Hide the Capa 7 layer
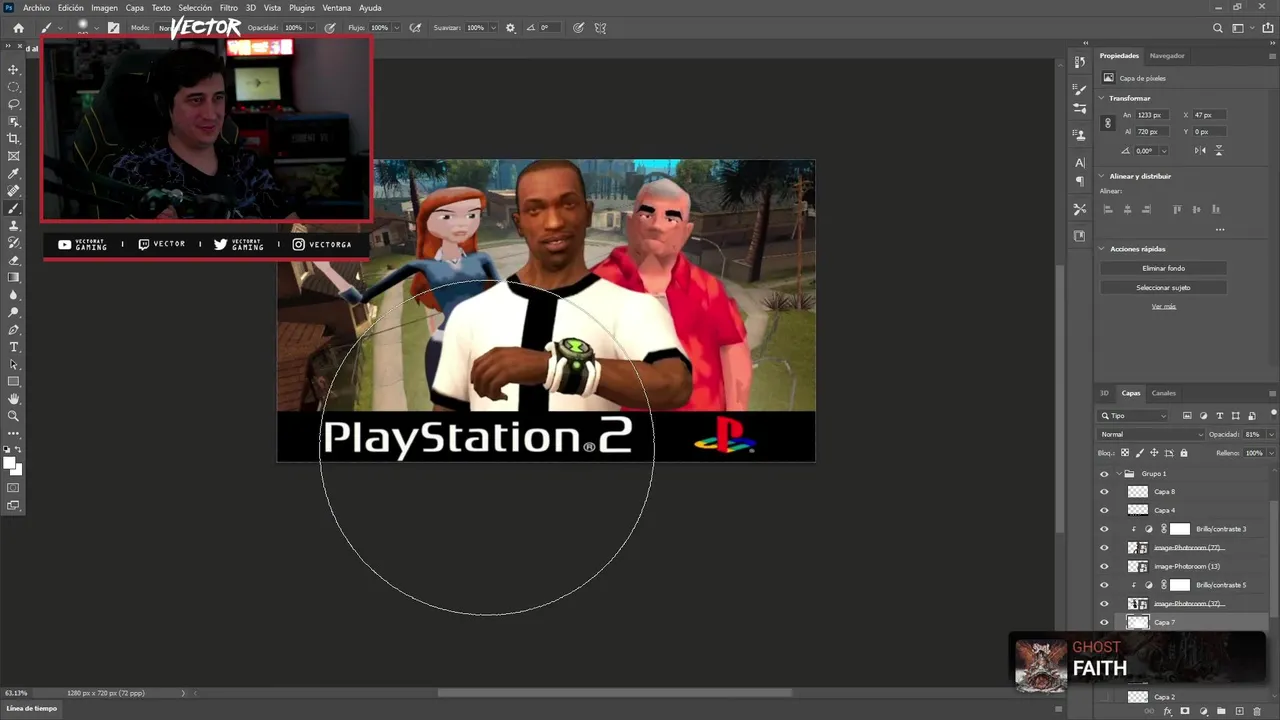The height and width of the screenshot is (720, 1280). tap(1104, 622)
